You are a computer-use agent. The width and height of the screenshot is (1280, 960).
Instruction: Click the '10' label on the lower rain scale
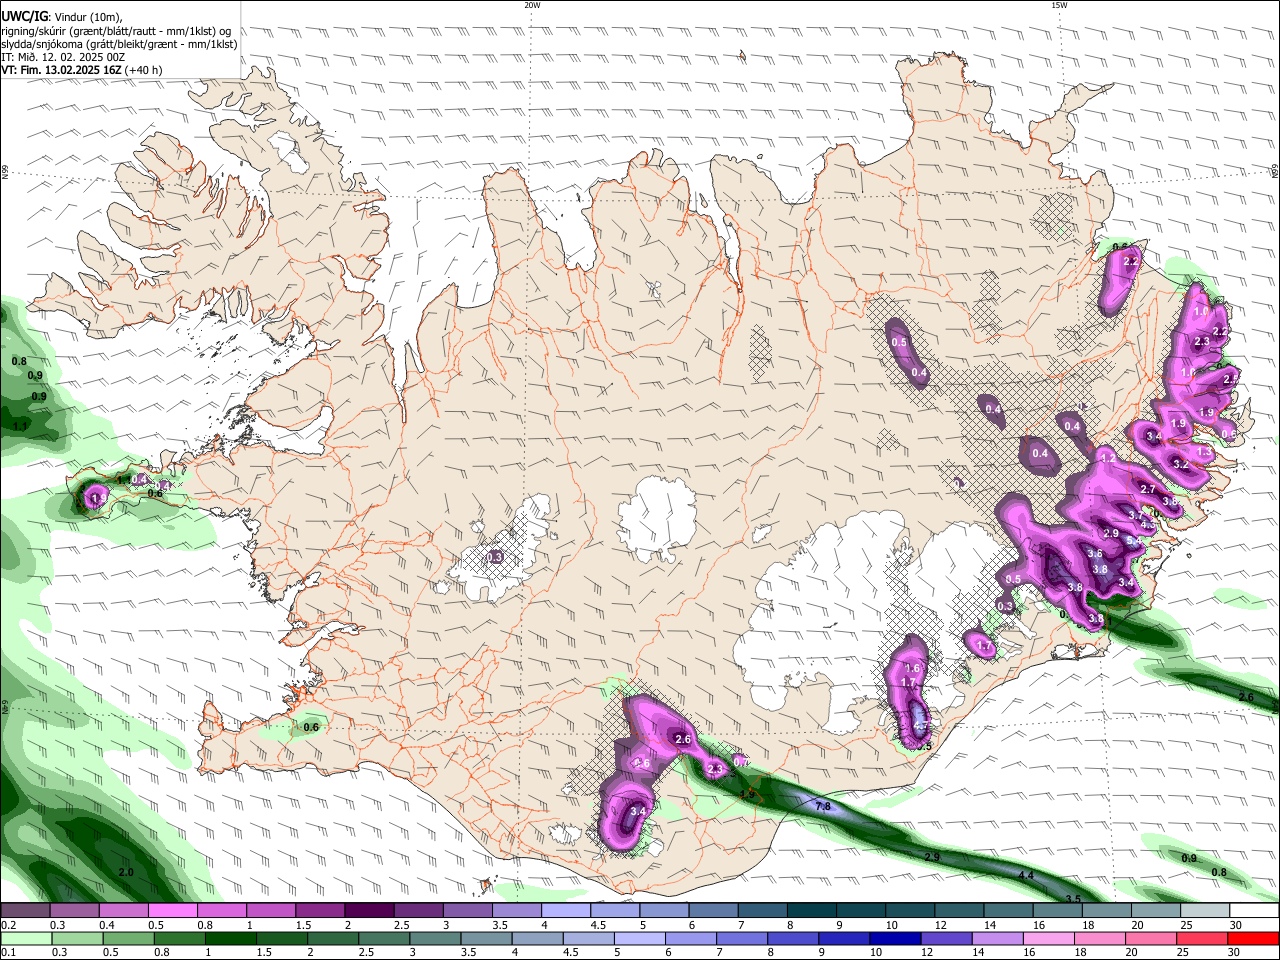click(x=875, y=952)
